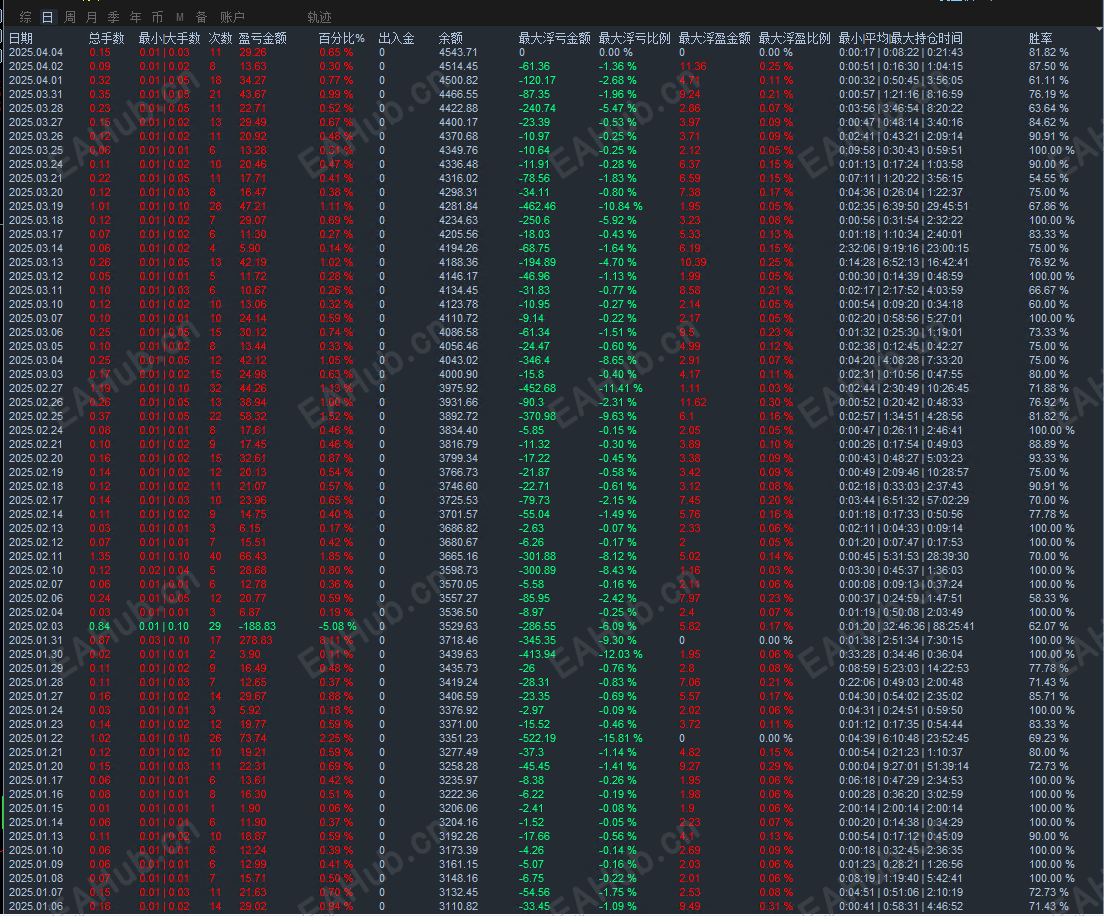Open the M tab

(x=180, y=17)
